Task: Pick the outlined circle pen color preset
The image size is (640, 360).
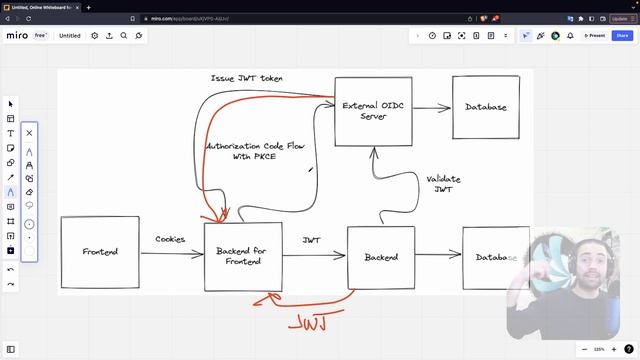Action: pyautogui.click(x=29, y=224)
